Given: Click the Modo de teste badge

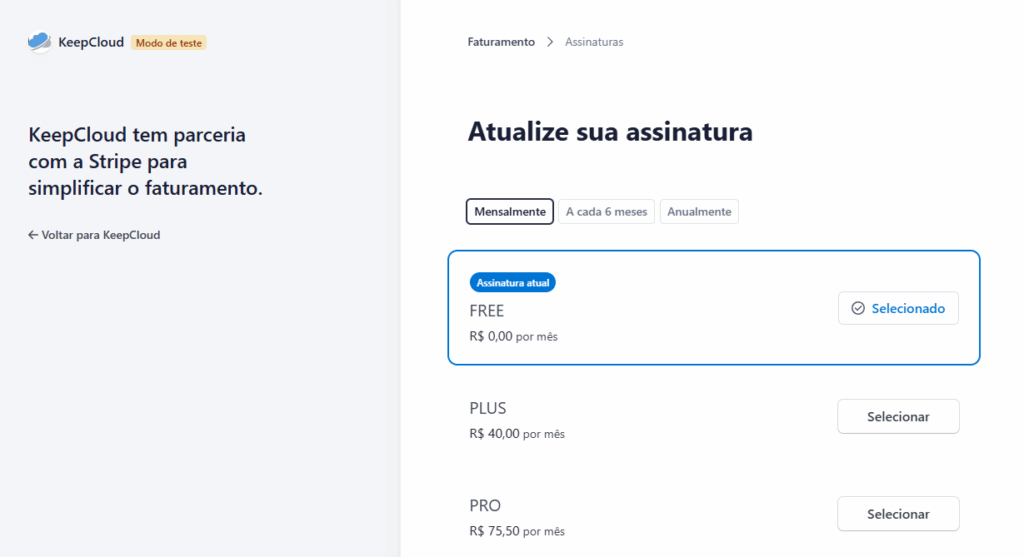Looking at the screenshot, I should [168, 42].
